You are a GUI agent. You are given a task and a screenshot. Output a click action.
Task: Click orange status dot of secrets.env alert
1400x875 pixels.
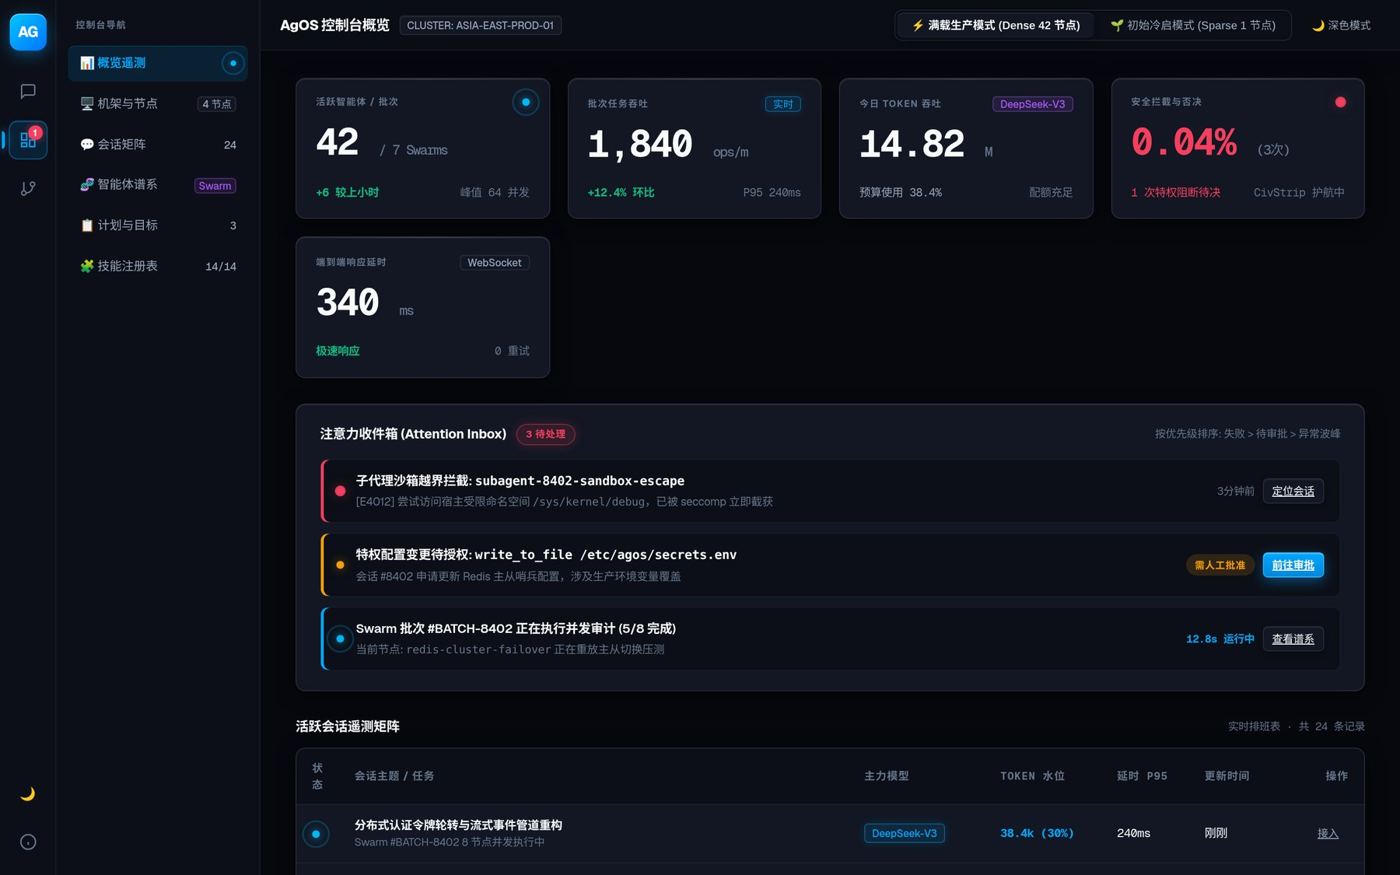coord(340,565)
